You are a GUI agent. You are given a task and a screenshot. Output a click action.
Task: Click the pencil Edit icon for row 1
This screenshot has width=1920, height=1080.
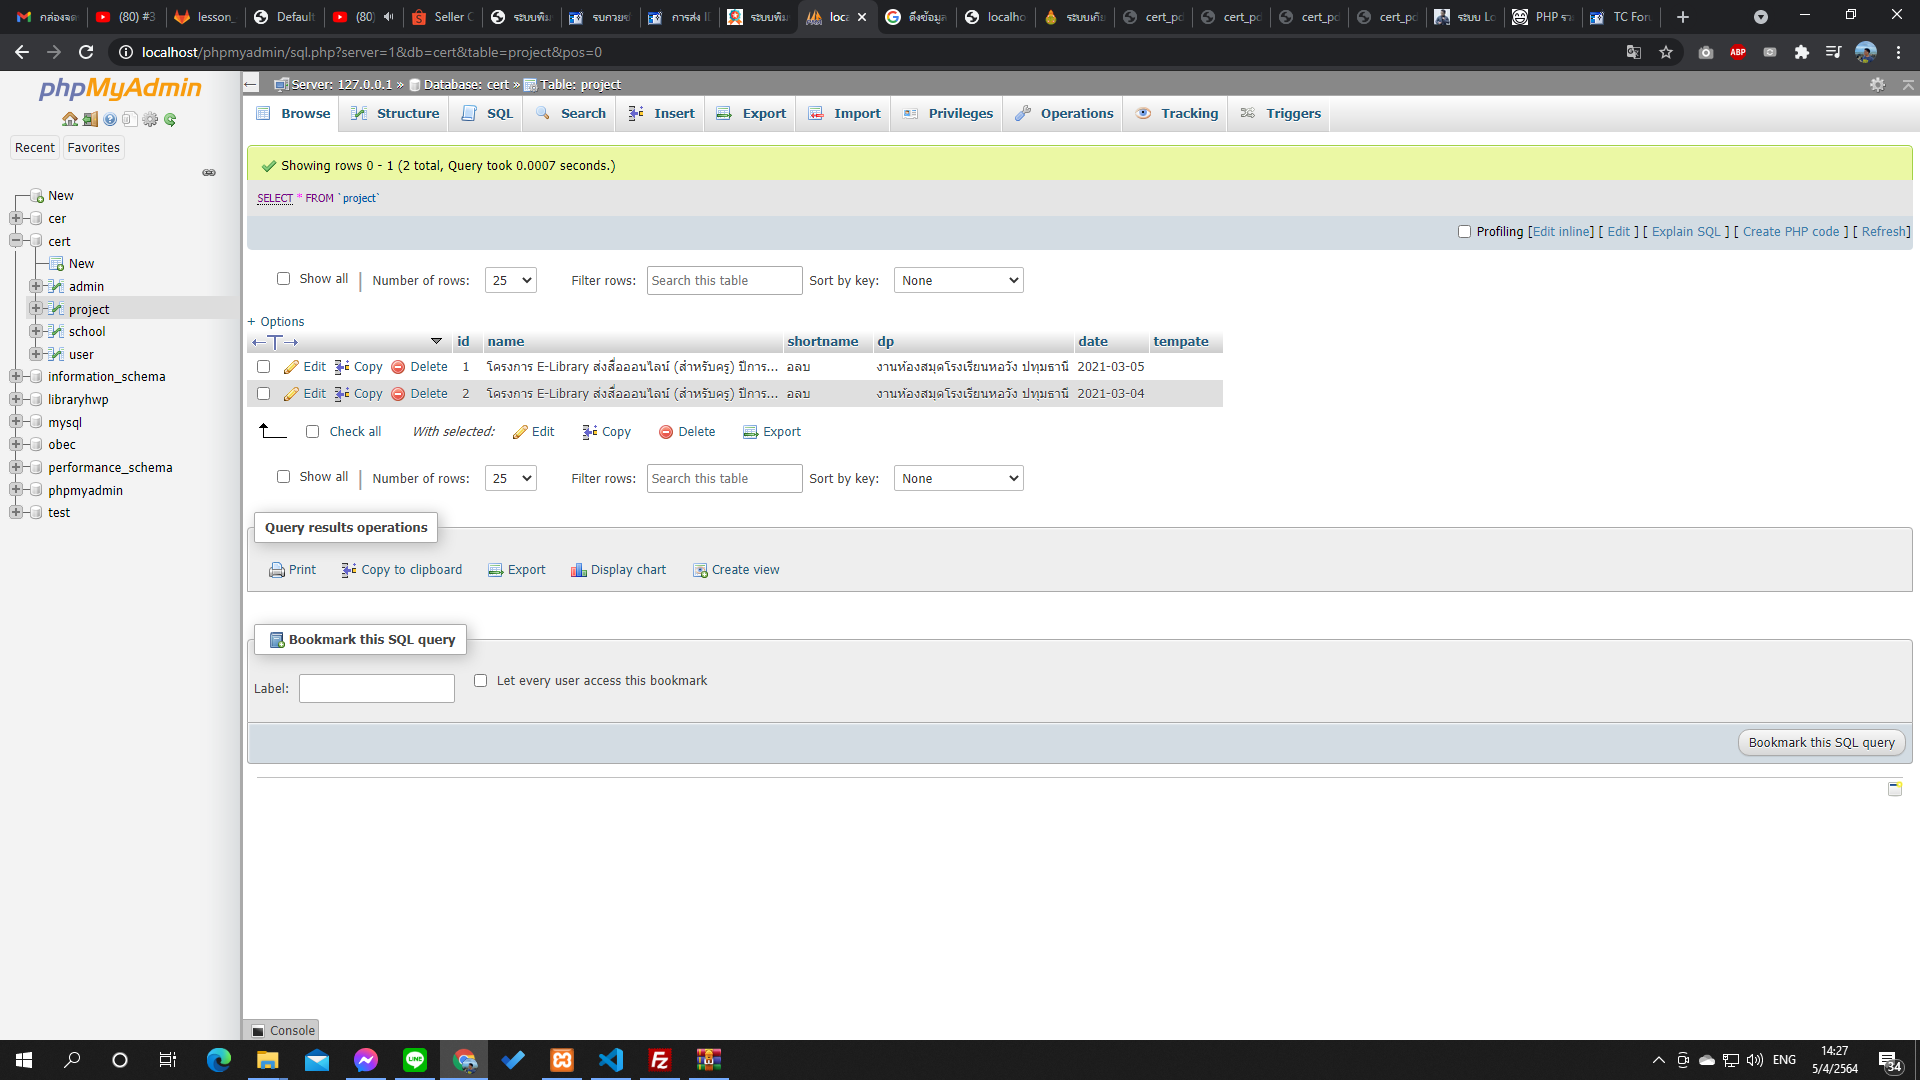point(291,367)
